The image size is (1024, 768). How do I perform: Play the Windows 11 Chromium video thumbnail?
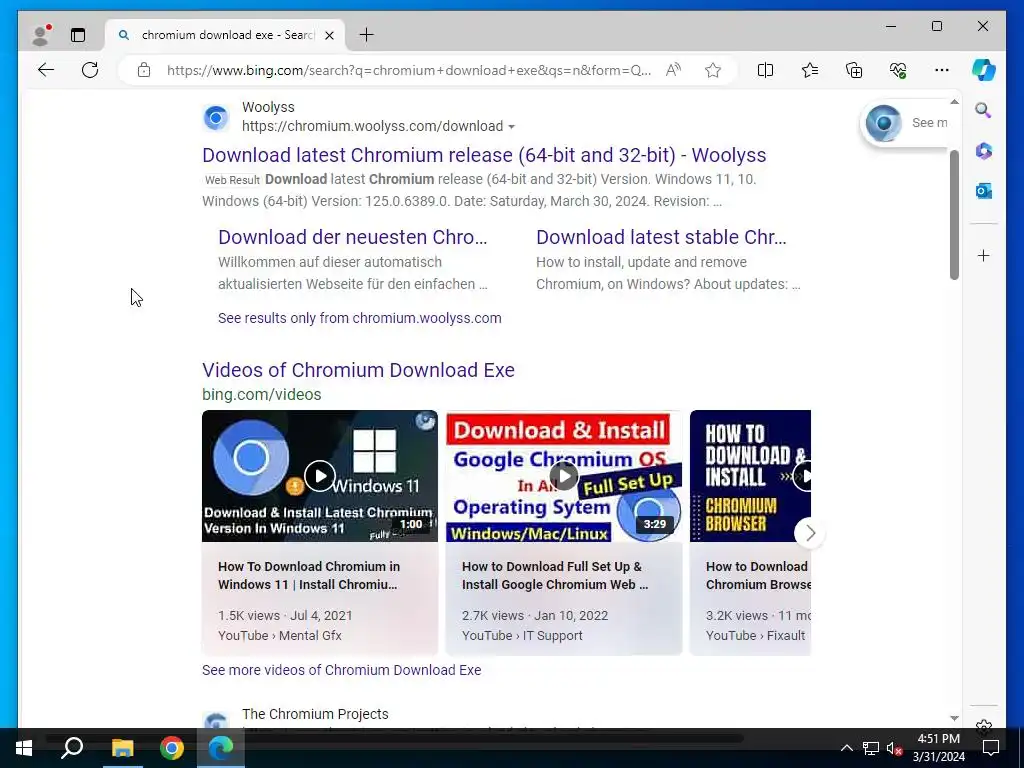[319, 476]
